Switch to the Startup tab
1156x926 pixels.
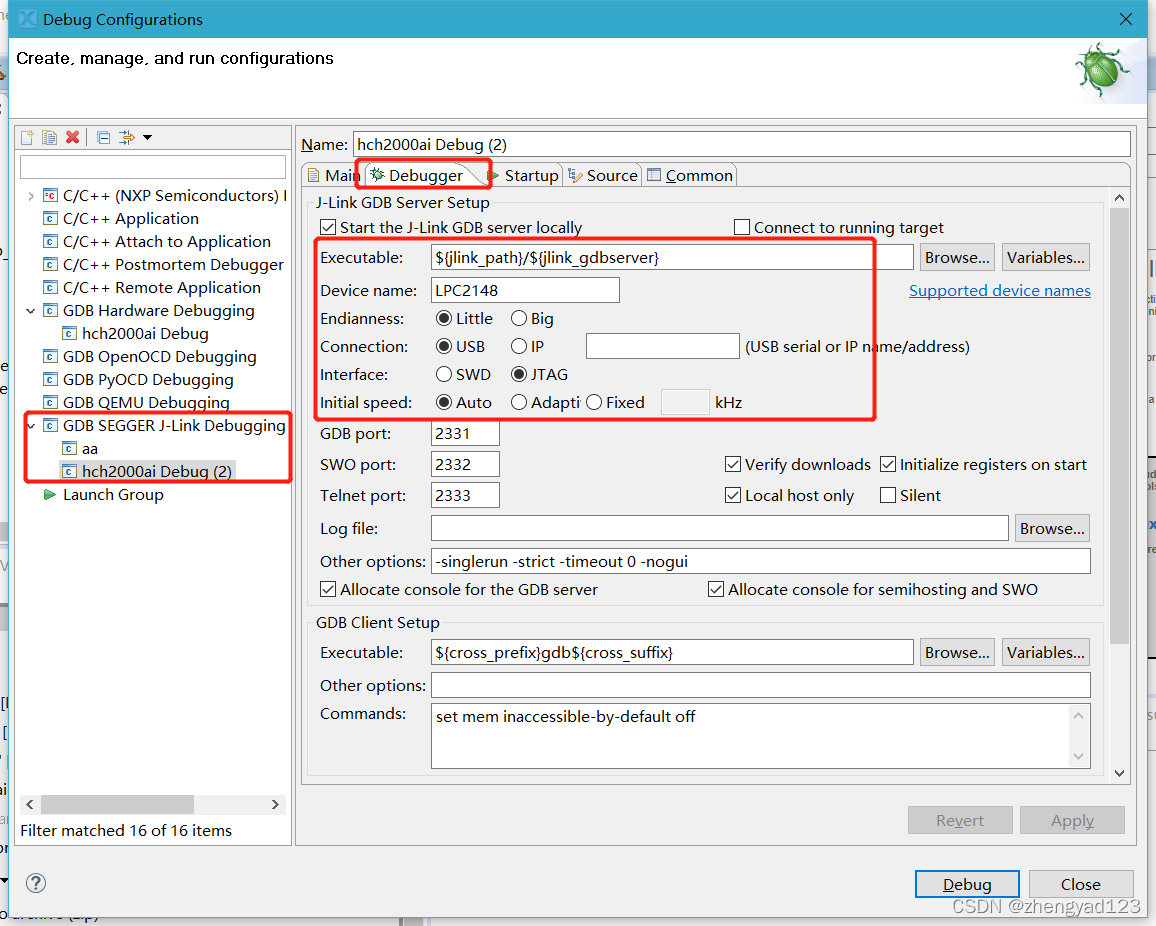(523, 176)
